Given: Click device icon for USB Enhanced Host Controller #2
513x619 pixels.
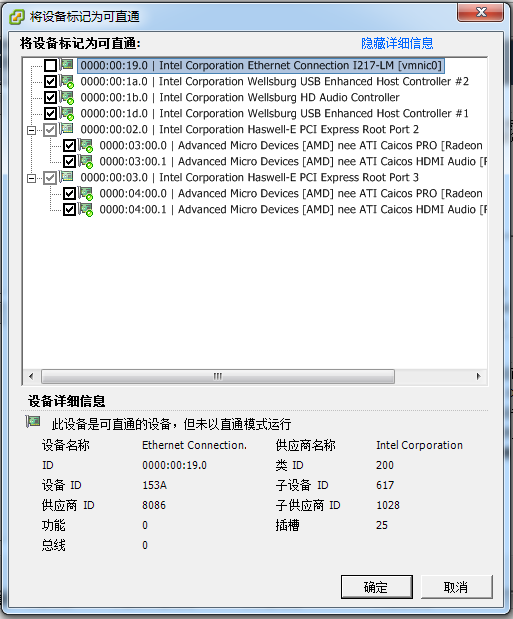Looking at the screenshot, I should (x=66, y=81).
